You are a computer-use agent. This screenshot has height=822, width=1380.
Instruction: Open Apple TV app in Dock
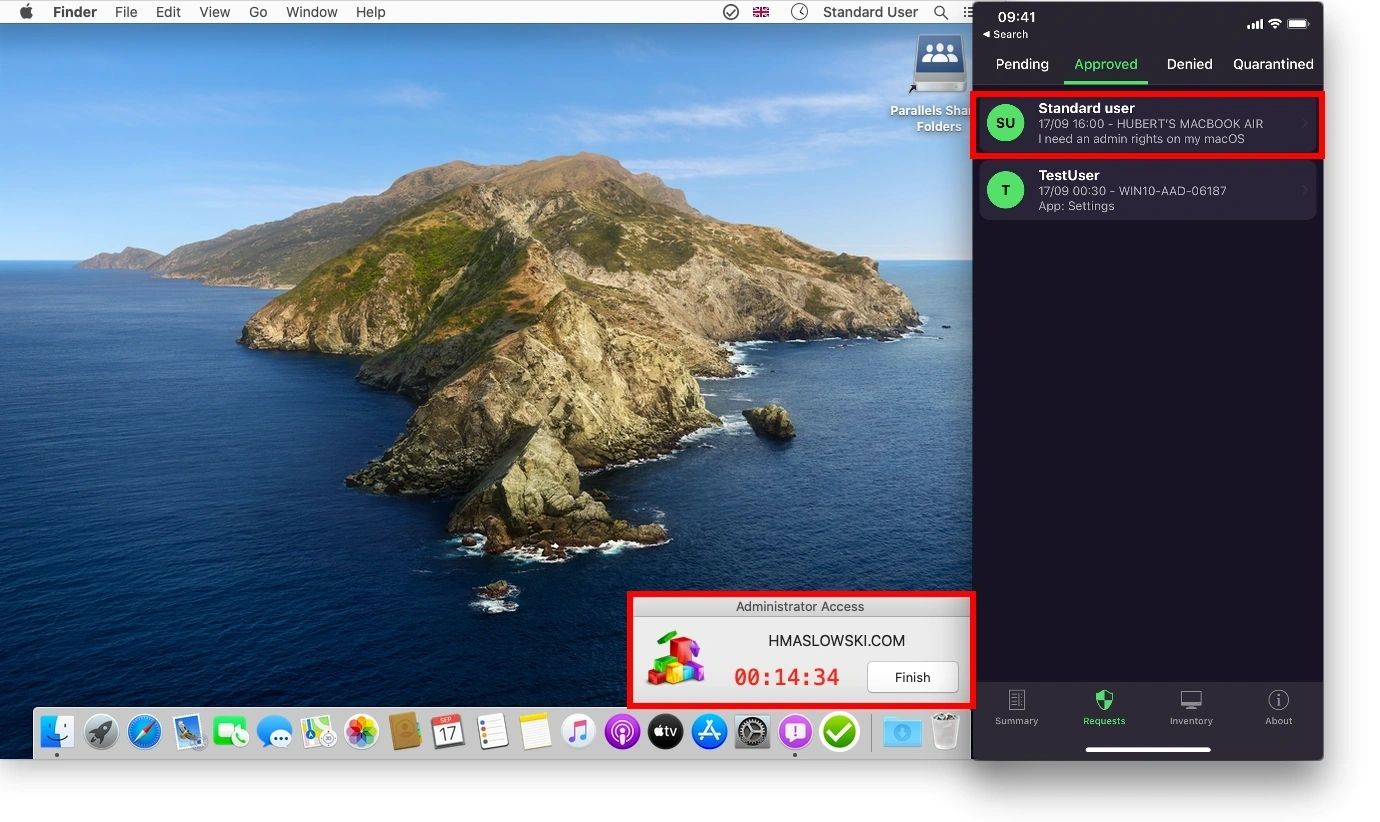pos(665,733)
